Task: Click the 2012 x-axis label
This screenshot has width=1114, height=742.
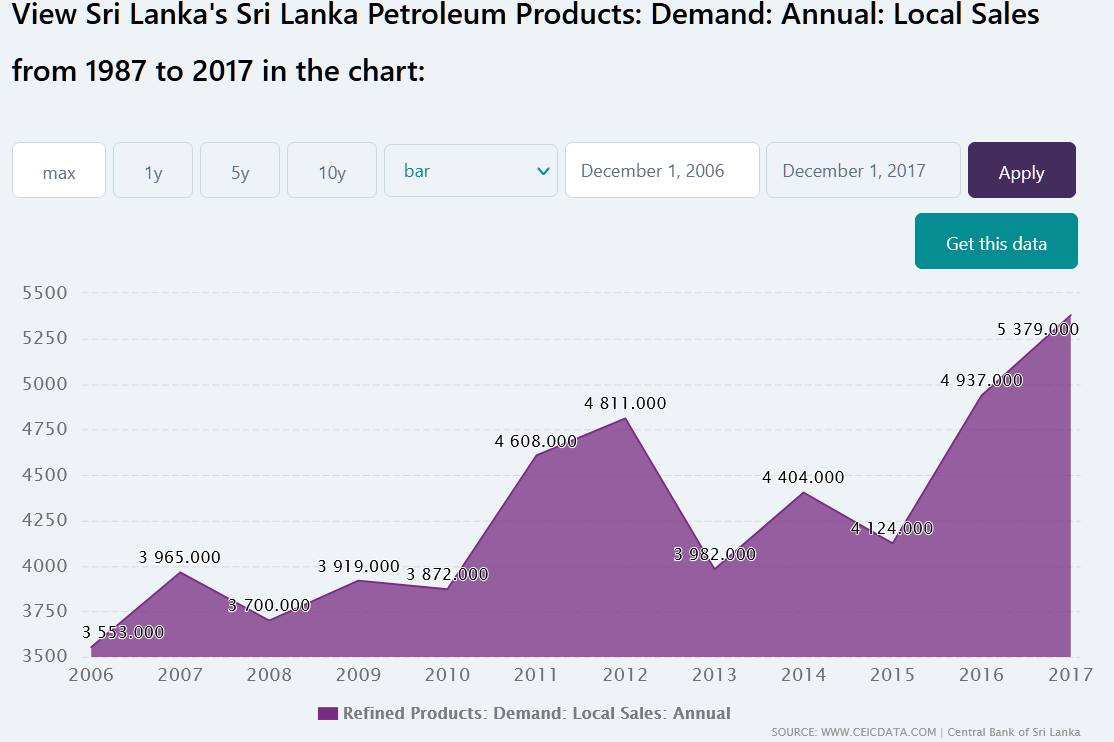Action: (x=625, y=675)
